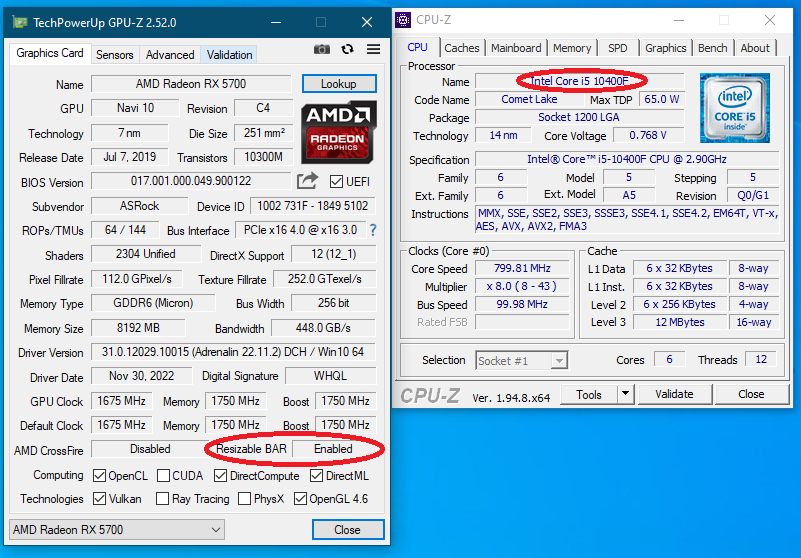Click the GPU-Z title bar app icon

[x=20, y=22]
